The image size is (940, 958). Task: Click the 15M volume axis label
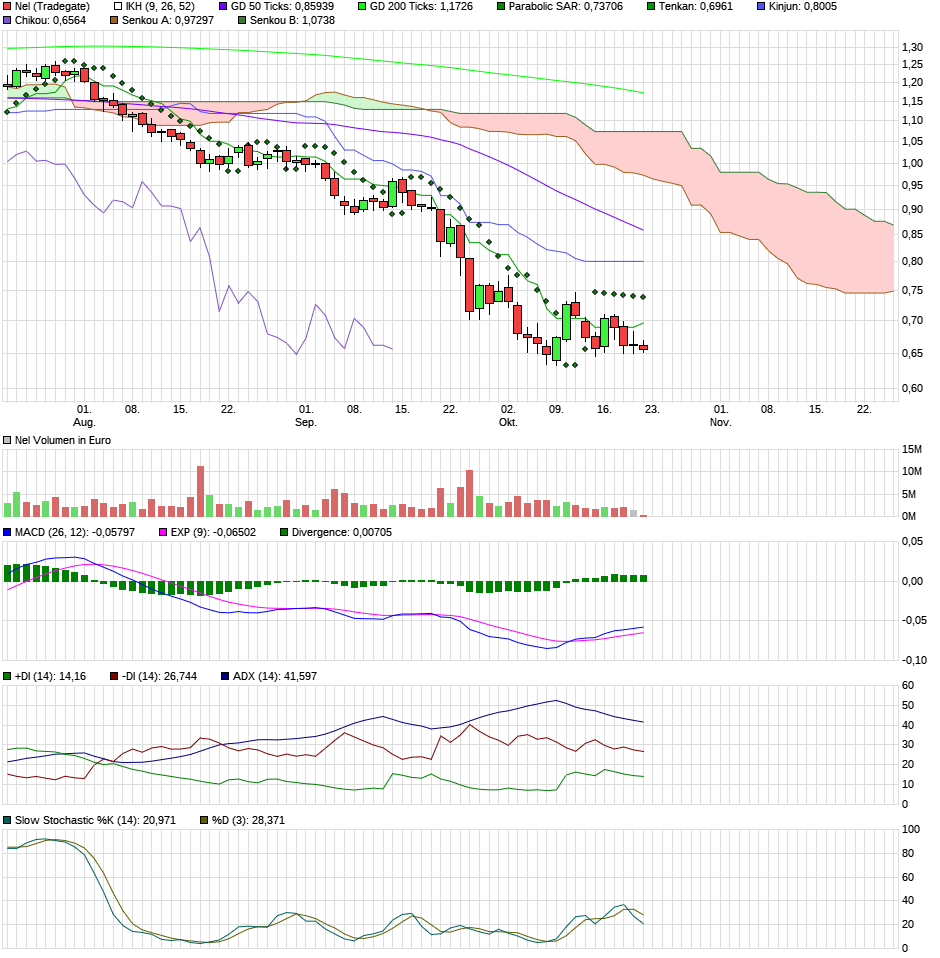click(x=912, y=450)
